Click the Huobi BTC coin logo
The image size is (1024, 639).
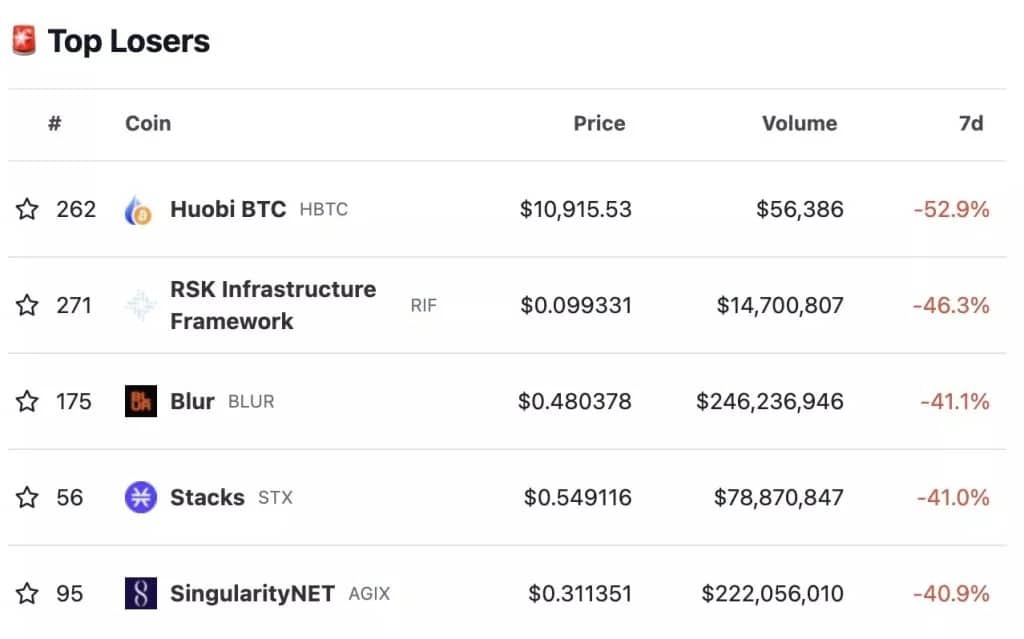[x=138, y=210]
